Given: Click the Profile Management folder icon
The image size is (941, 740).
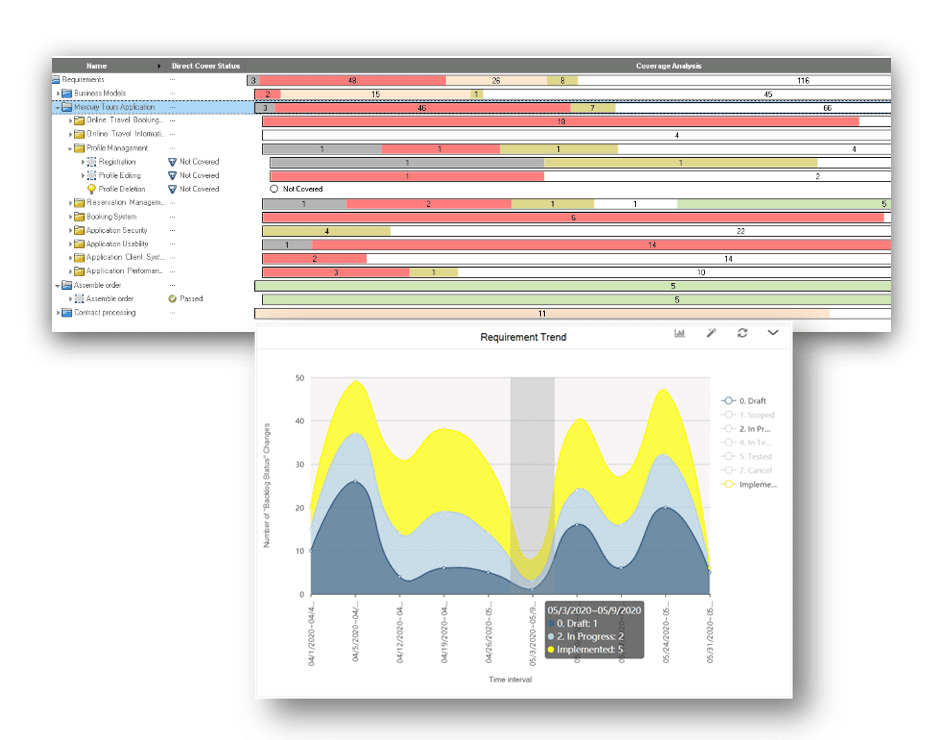Looking at the screenshot, I should pos(79,148).
